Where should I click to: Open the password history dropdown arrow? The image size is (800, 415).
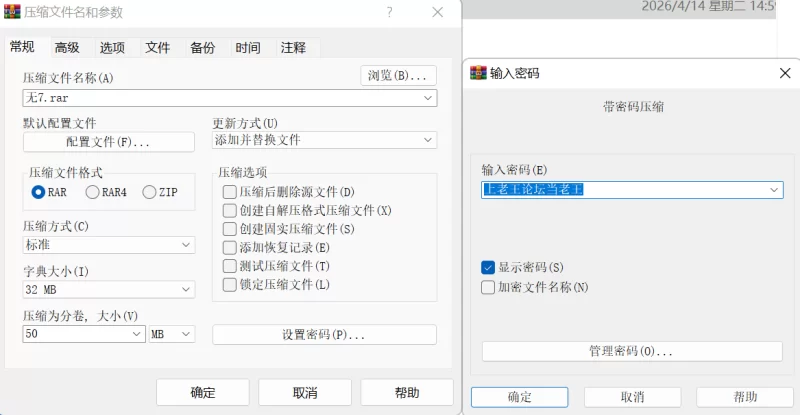(774, 190)
